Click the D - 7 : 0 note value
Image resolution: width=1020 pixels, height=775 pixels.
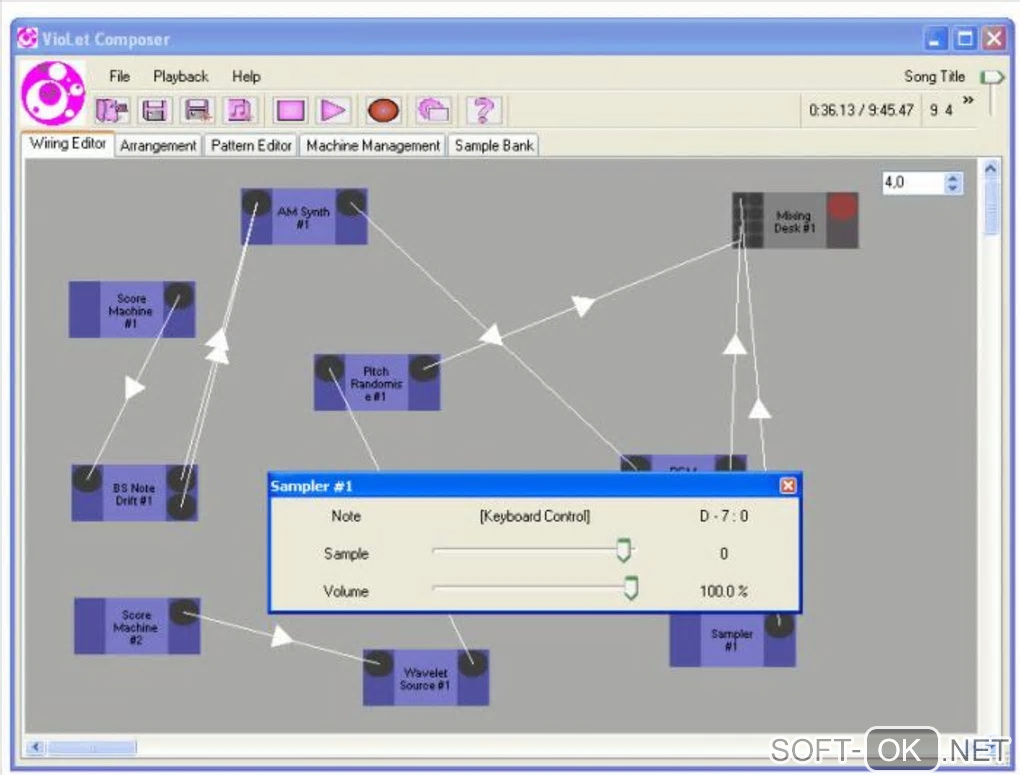pyautogui.click(x=723, y=516)
